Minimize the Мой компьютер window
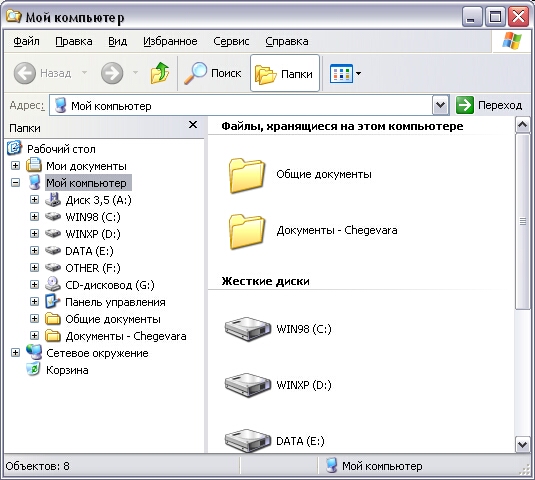This screenshot has height=480, width=535. pos(471,16)
